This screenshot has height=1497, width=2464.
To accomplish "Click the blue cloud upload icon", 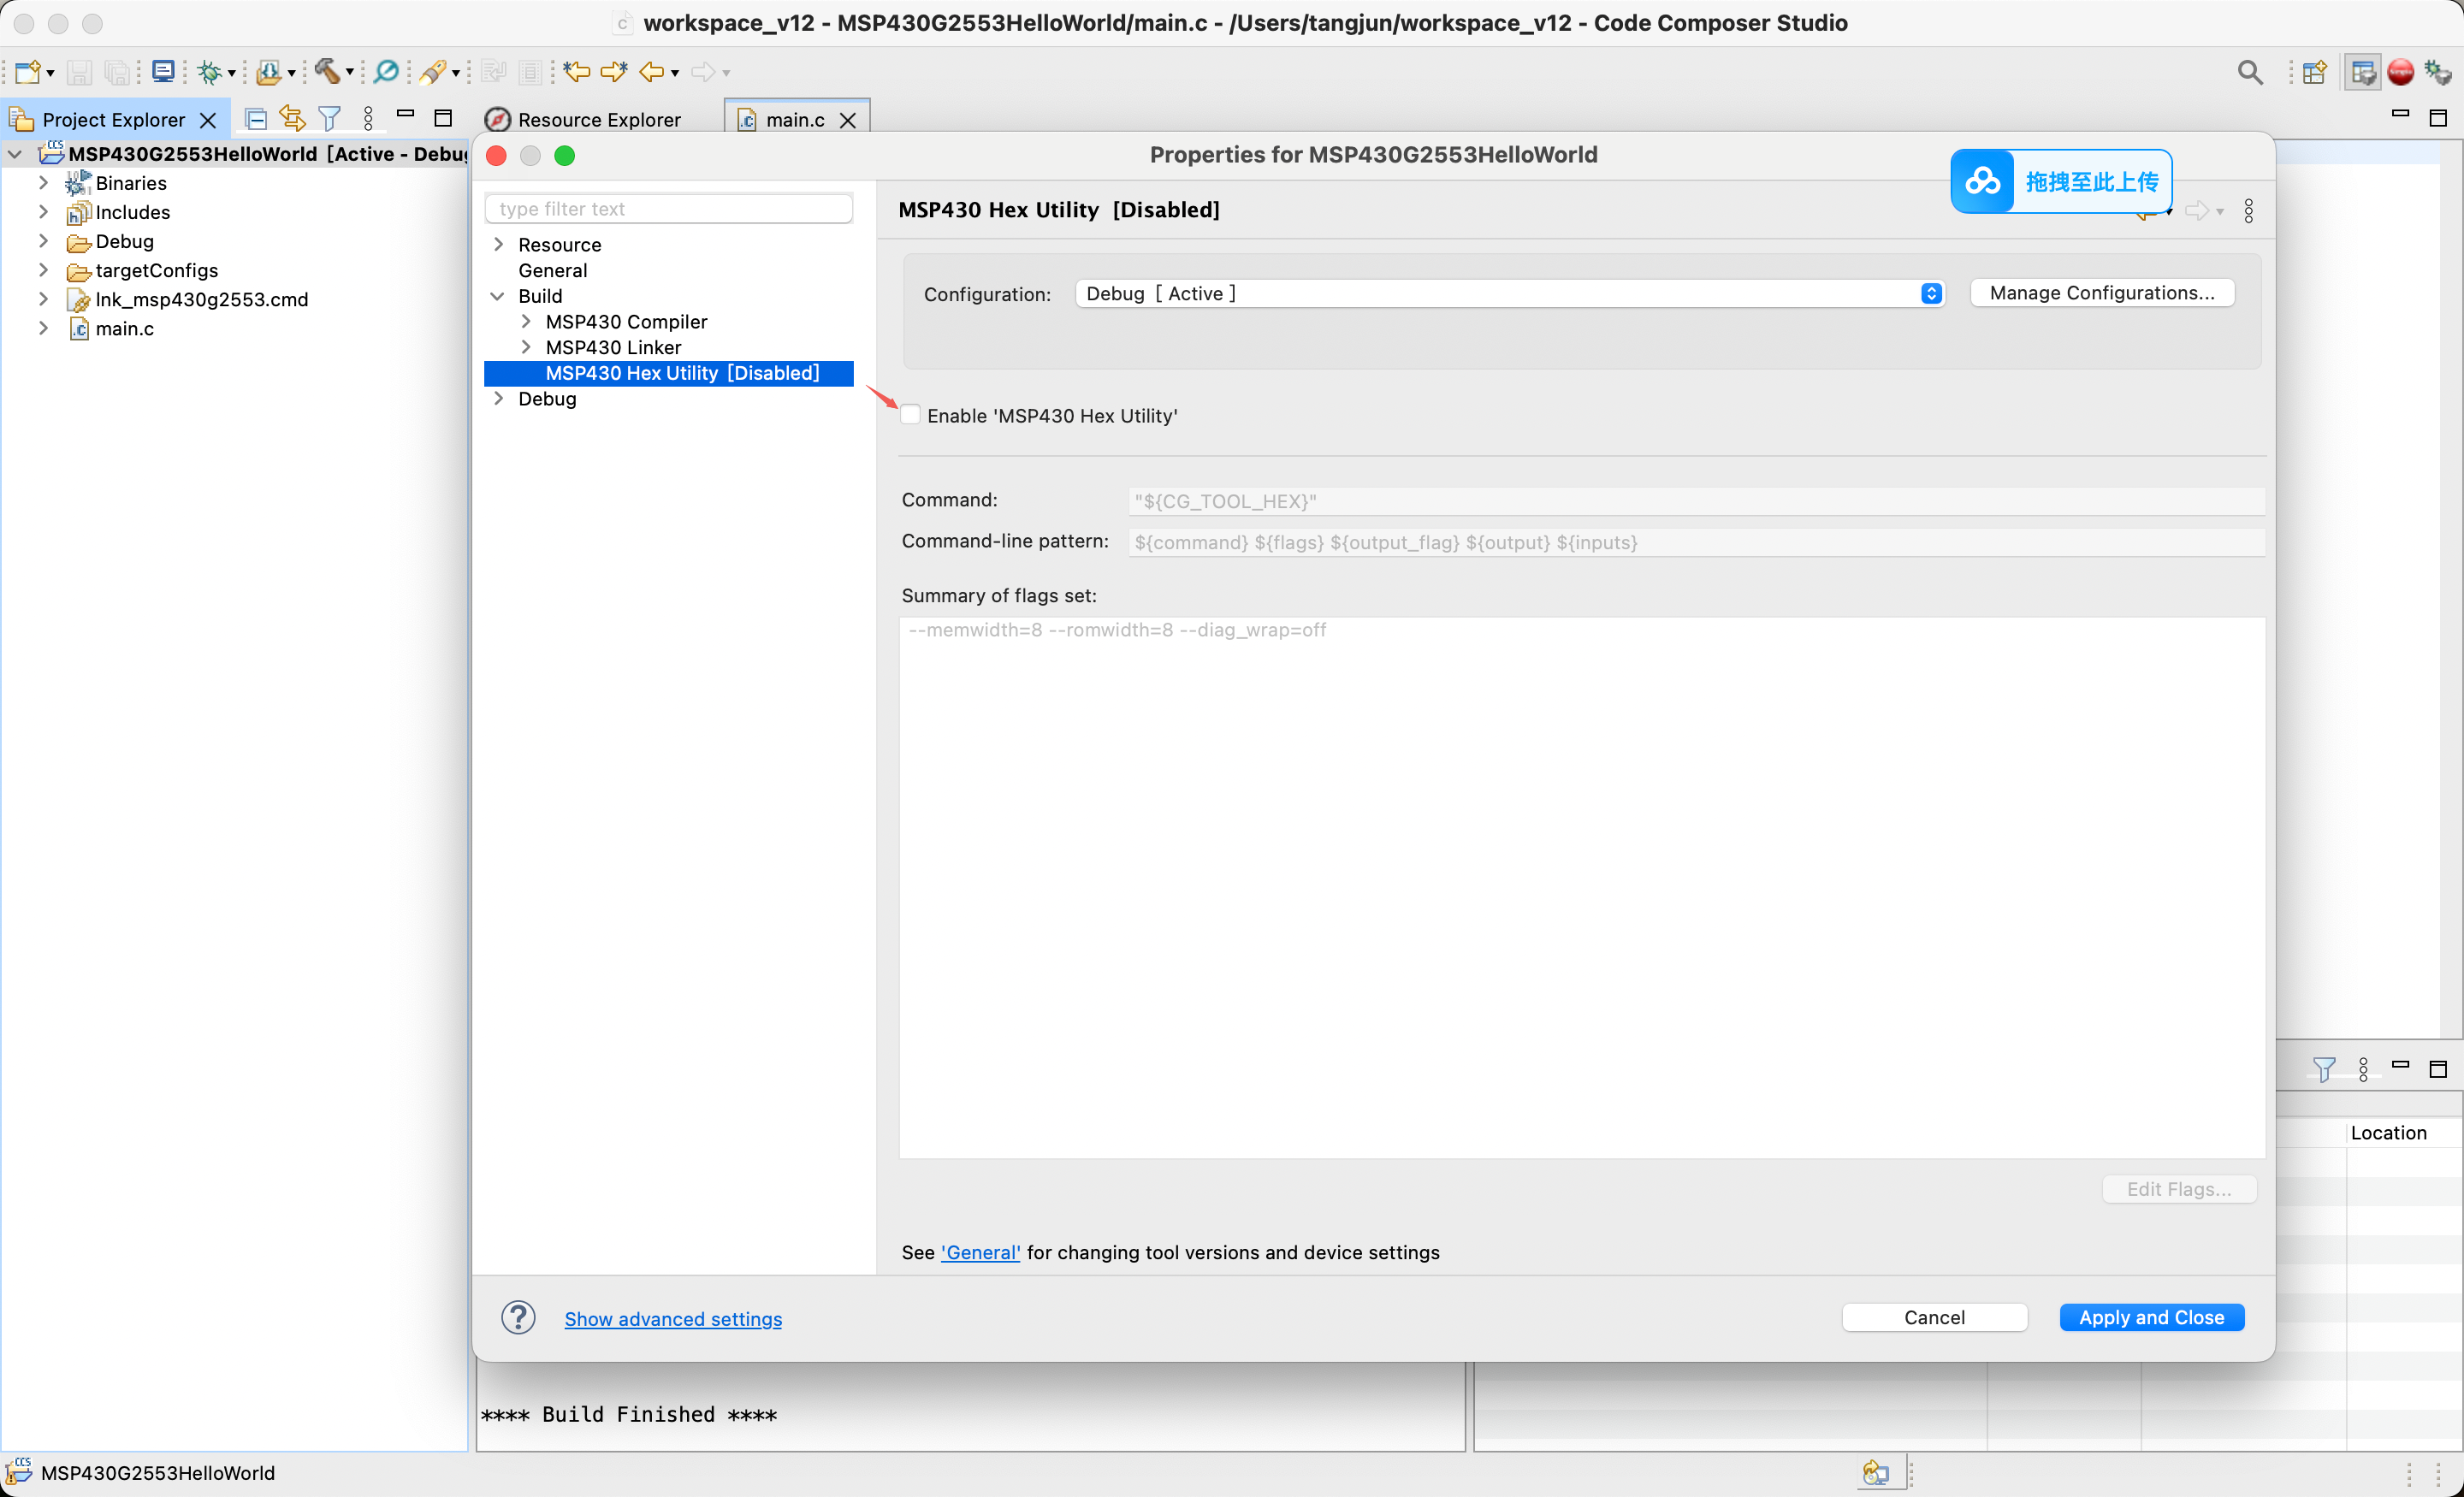I will pyautogui.click(x=1982, y=181).
